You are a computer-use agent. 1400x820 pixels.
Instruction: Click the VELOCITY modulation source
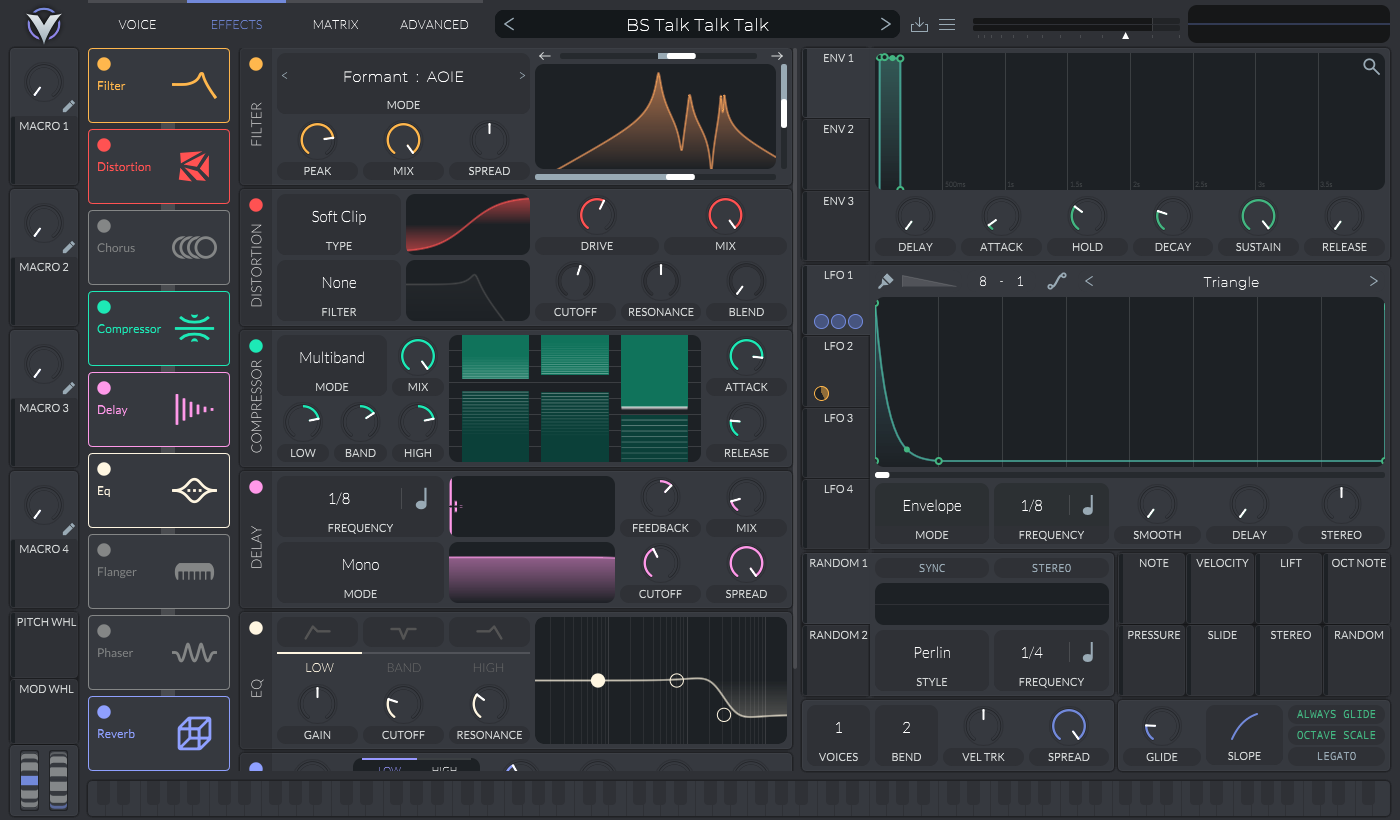[x=1222, y=589]
